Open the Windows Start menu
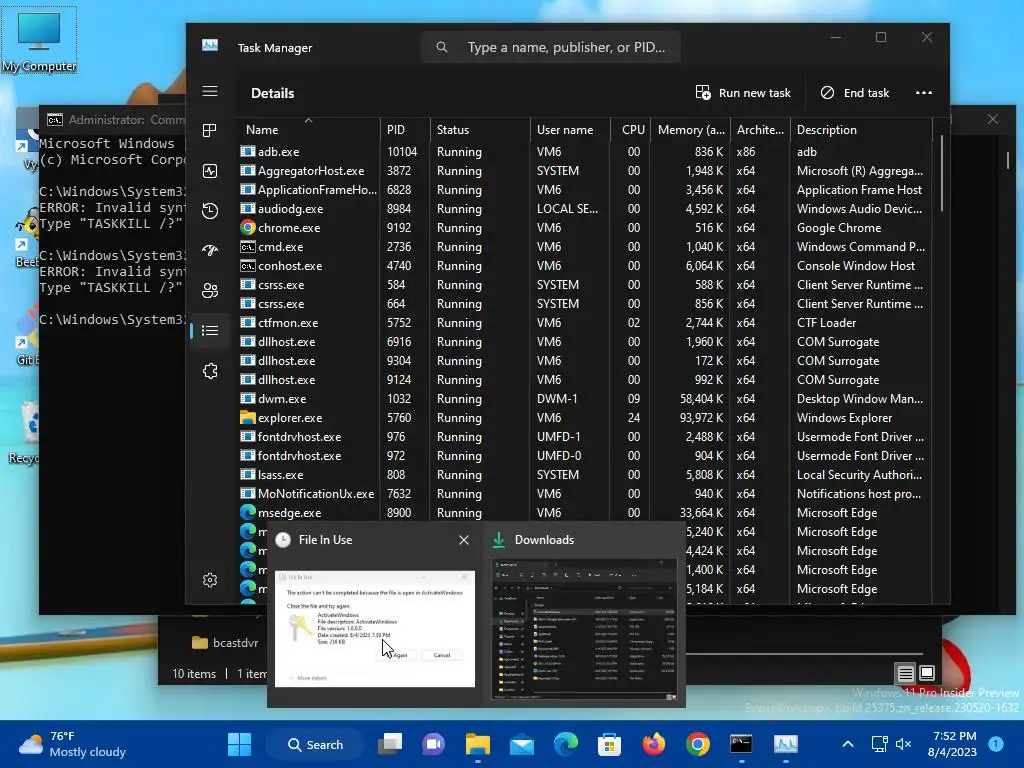Screen dimensions: 1024x768 [x=239, y=744]
